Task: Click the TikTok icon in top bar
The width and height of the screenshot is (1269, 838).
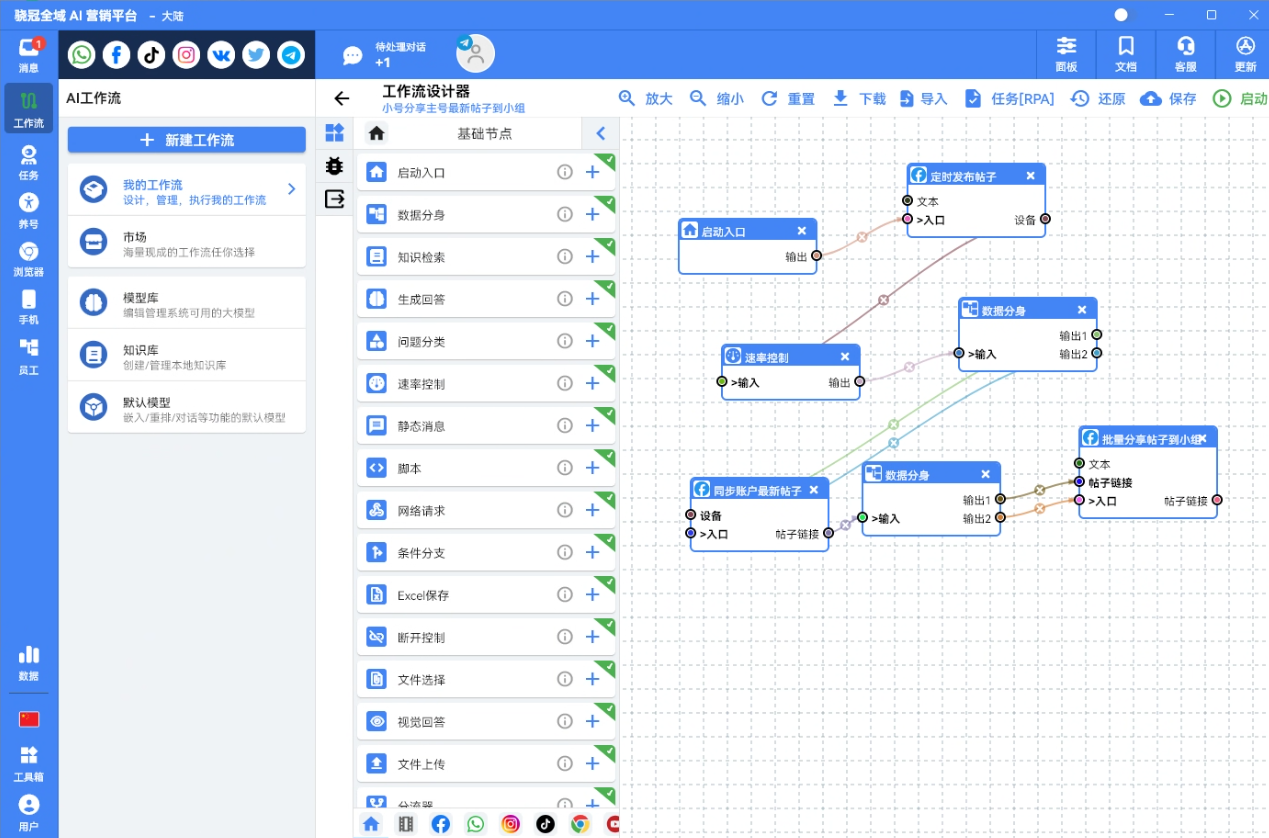Action: tap(151, 55)
